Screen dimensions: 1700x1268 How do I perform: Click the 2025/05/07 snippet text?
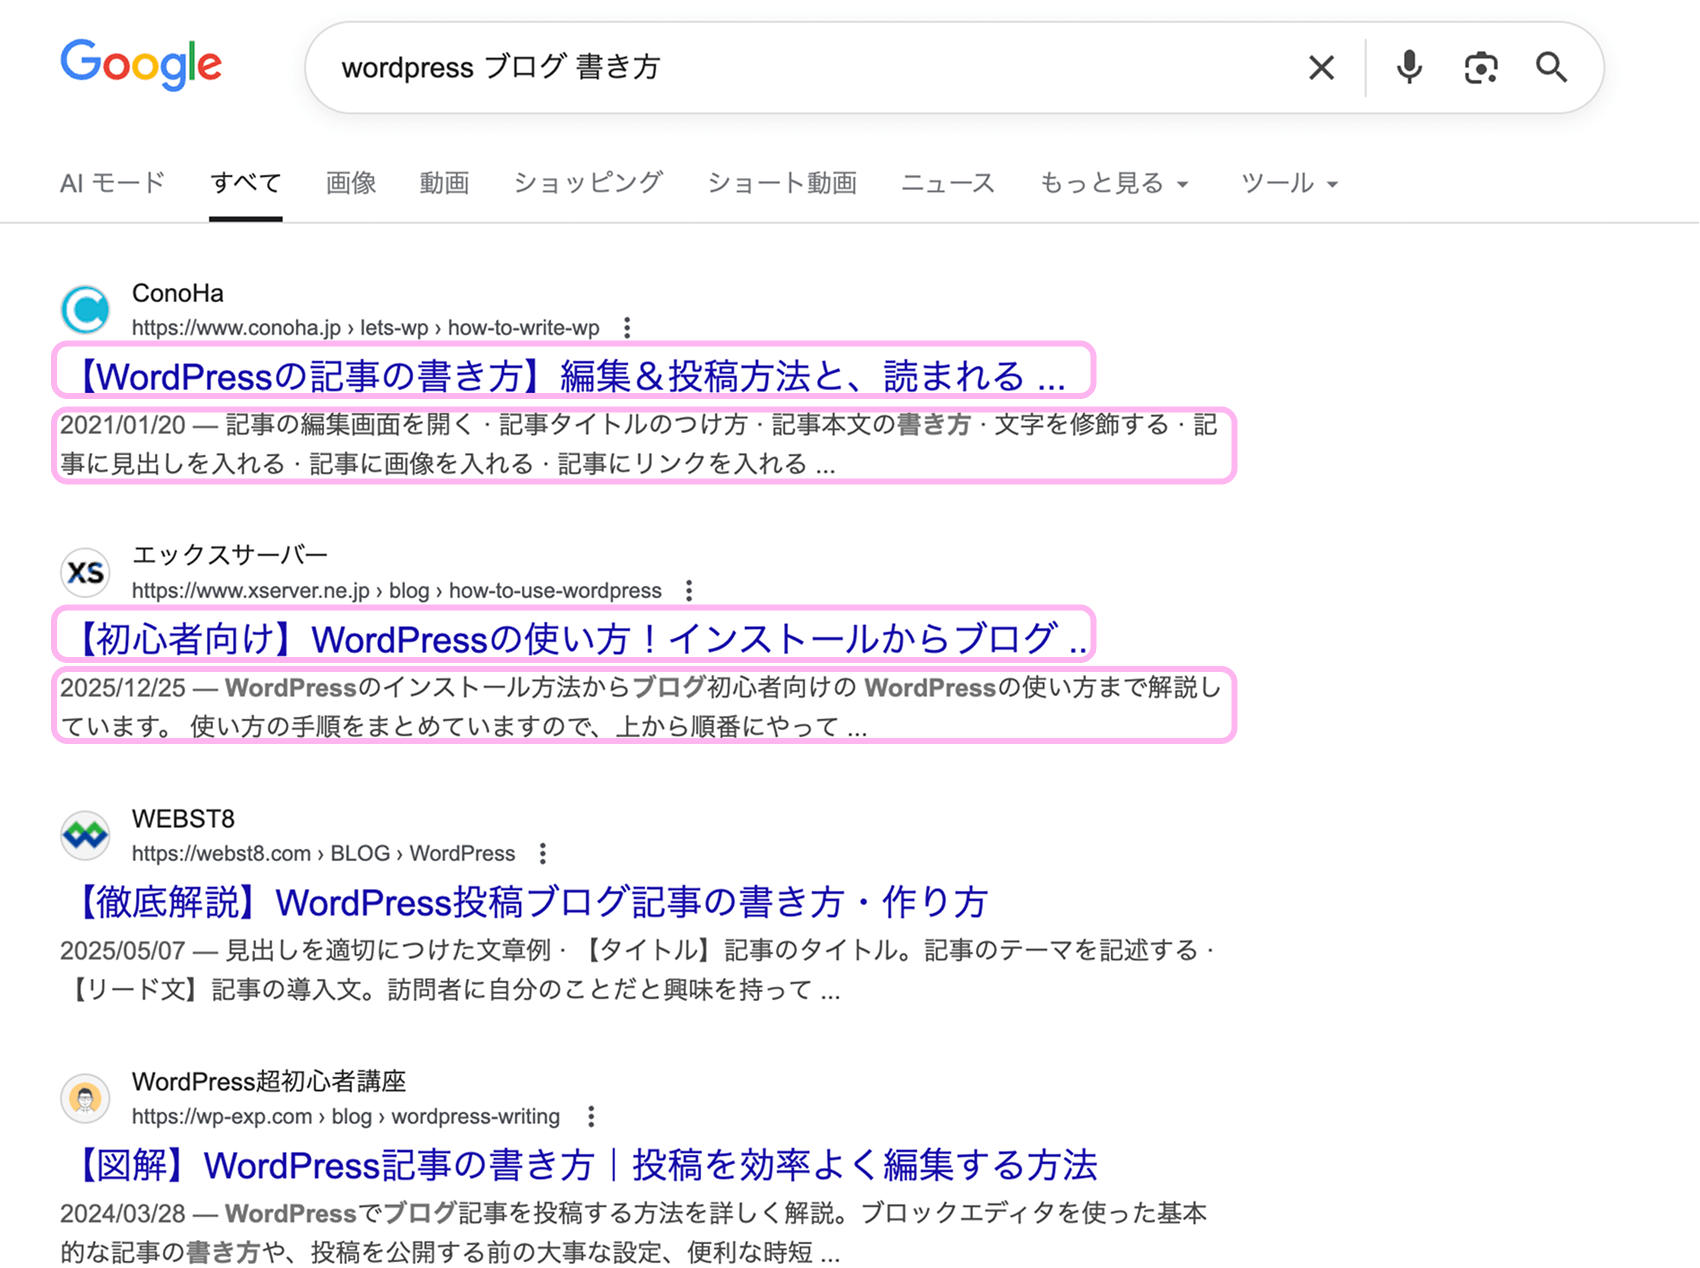coord(638,970)
